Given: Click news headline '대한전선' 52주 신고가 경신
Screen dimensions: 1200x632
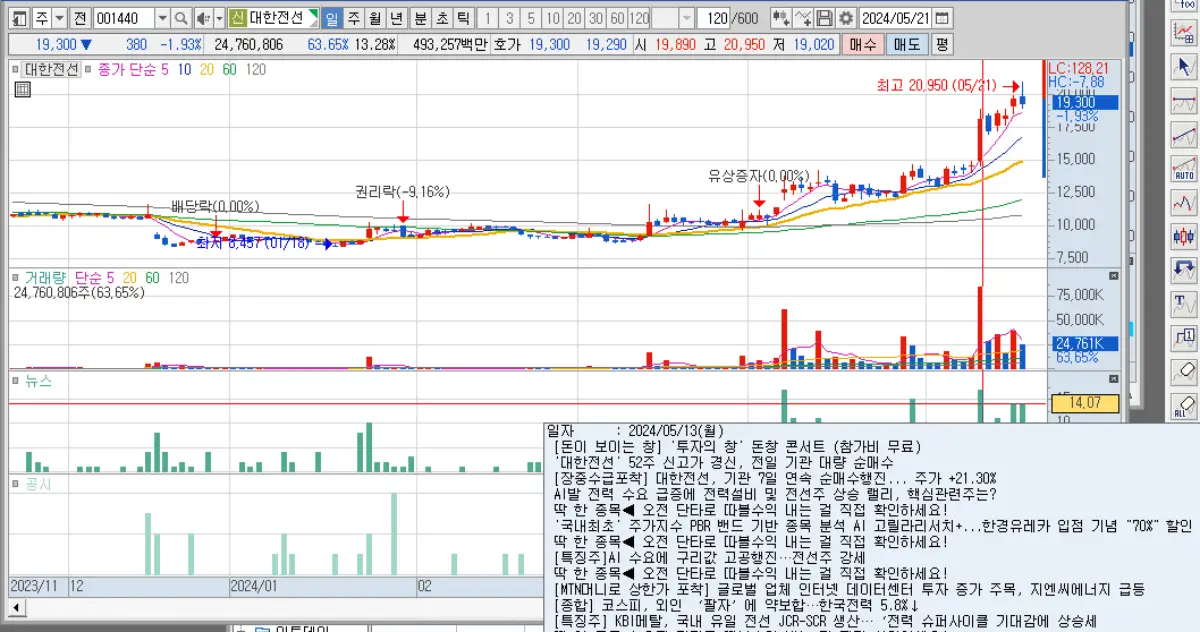Looking at the screenshot, I should [x=725, y=463].
